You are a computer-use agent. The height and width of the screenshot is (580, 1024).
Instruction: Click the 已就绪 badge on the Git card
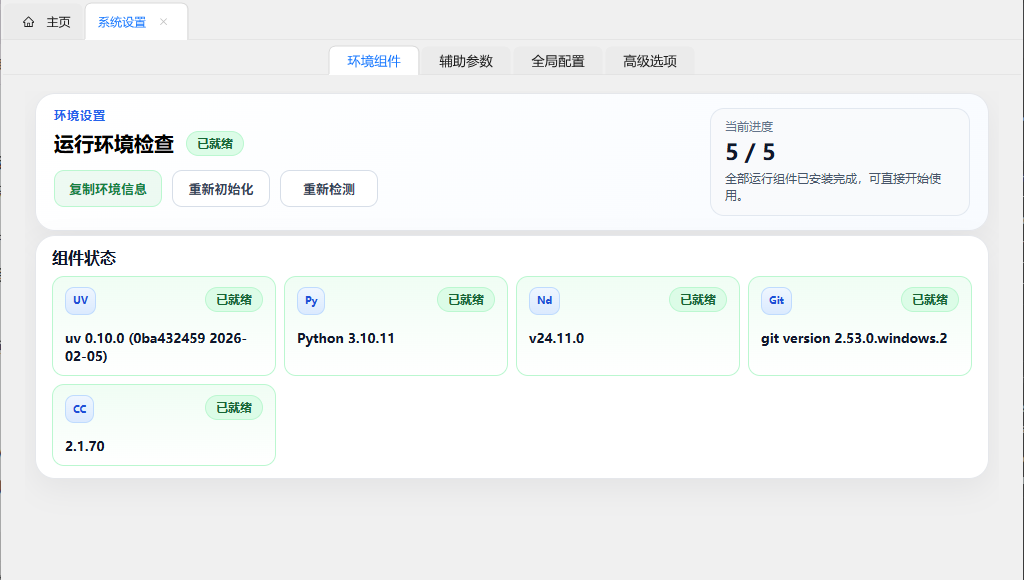[929, 299]
